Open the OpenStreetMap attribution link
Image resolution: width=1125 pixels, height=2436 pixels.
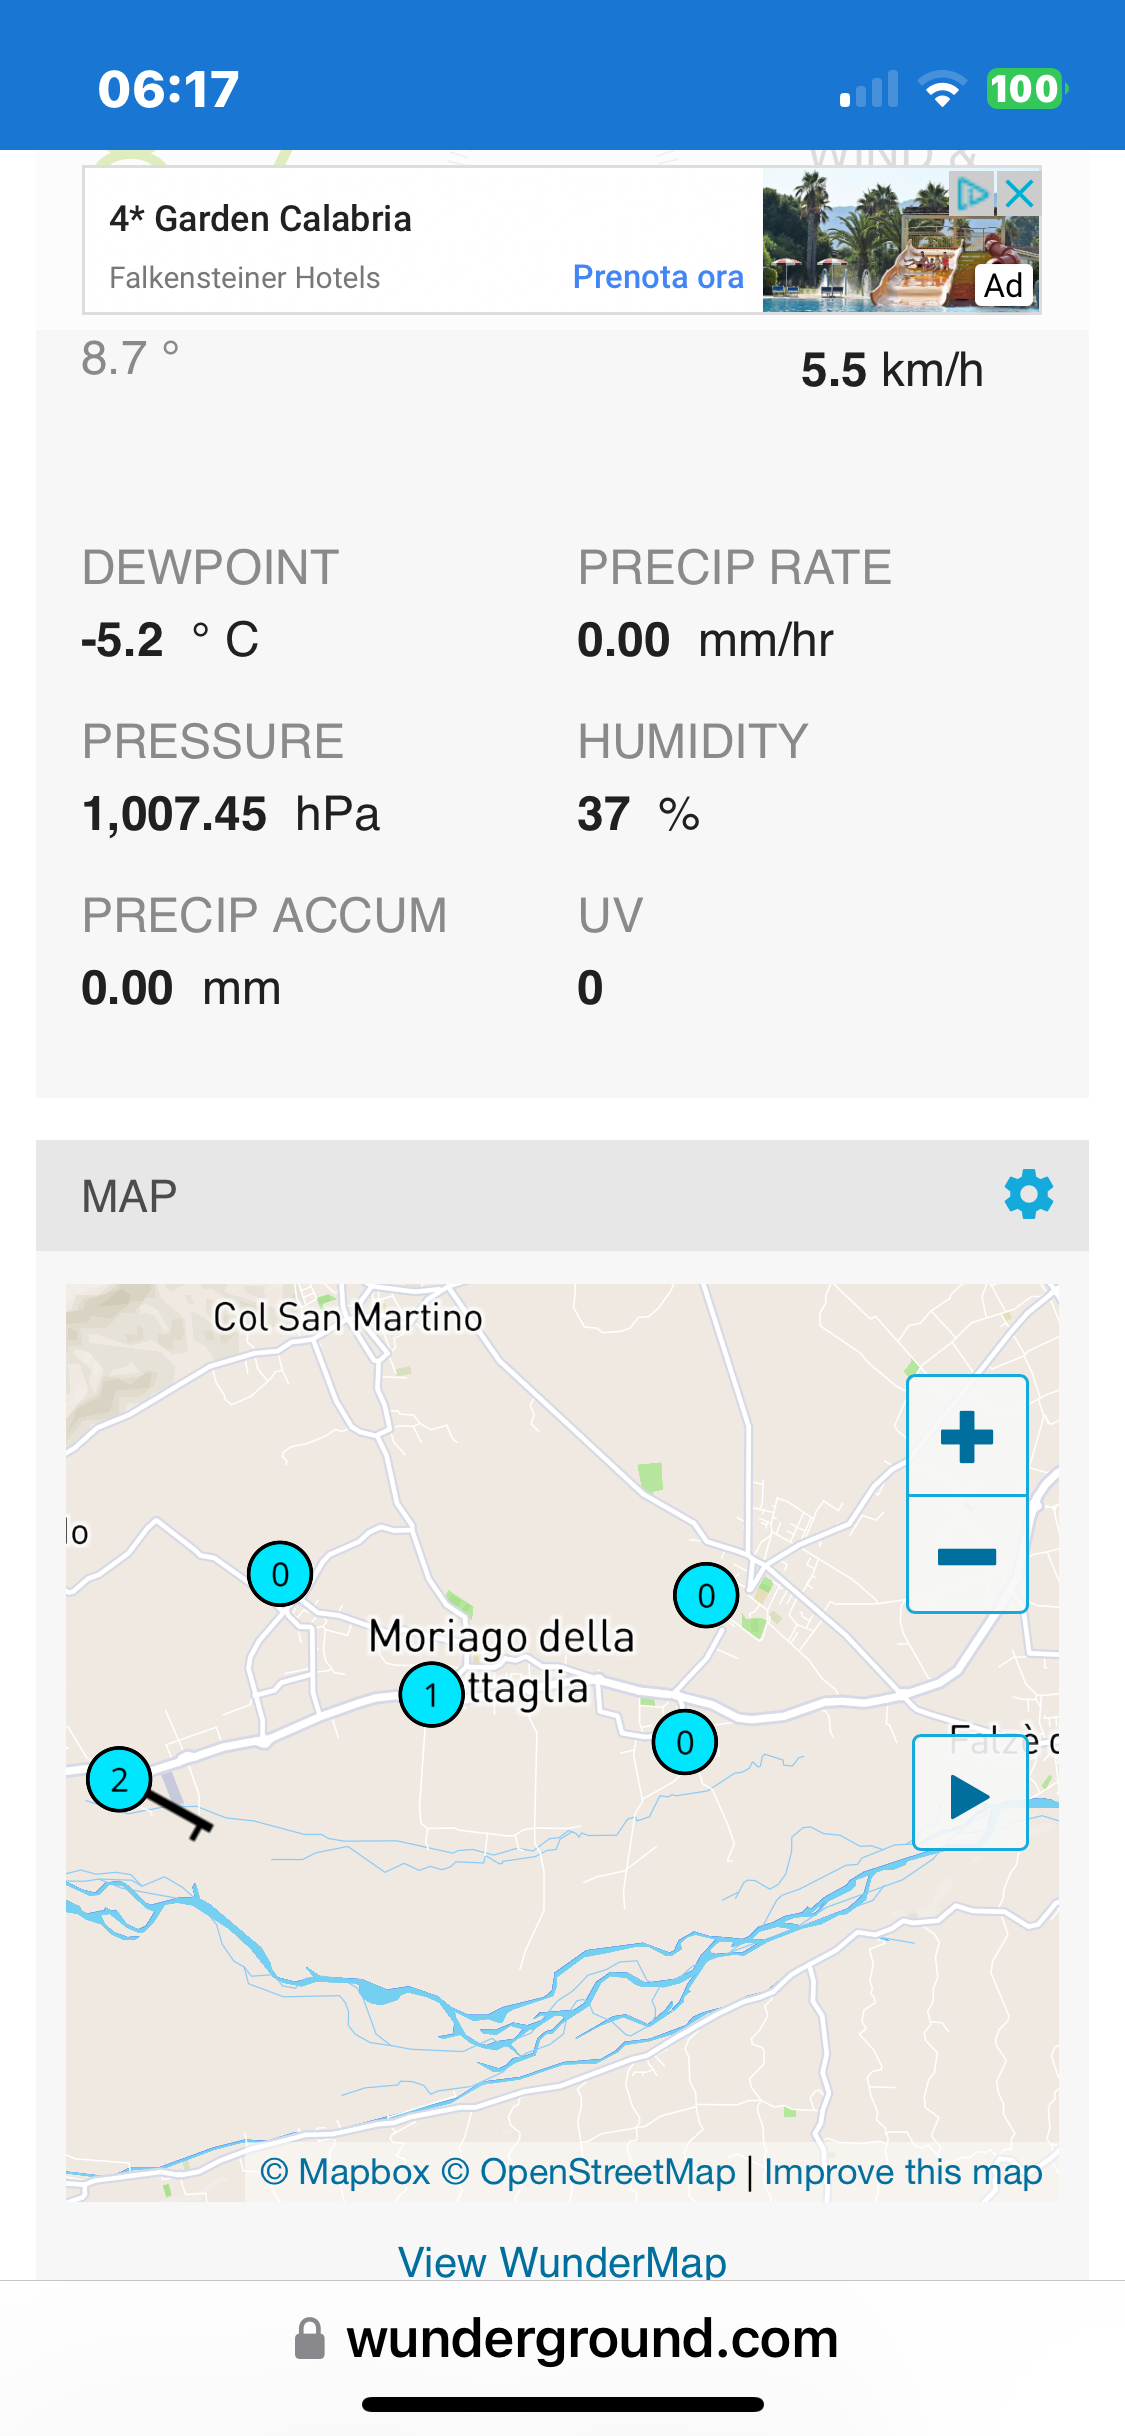click(x=588, y=2172)
